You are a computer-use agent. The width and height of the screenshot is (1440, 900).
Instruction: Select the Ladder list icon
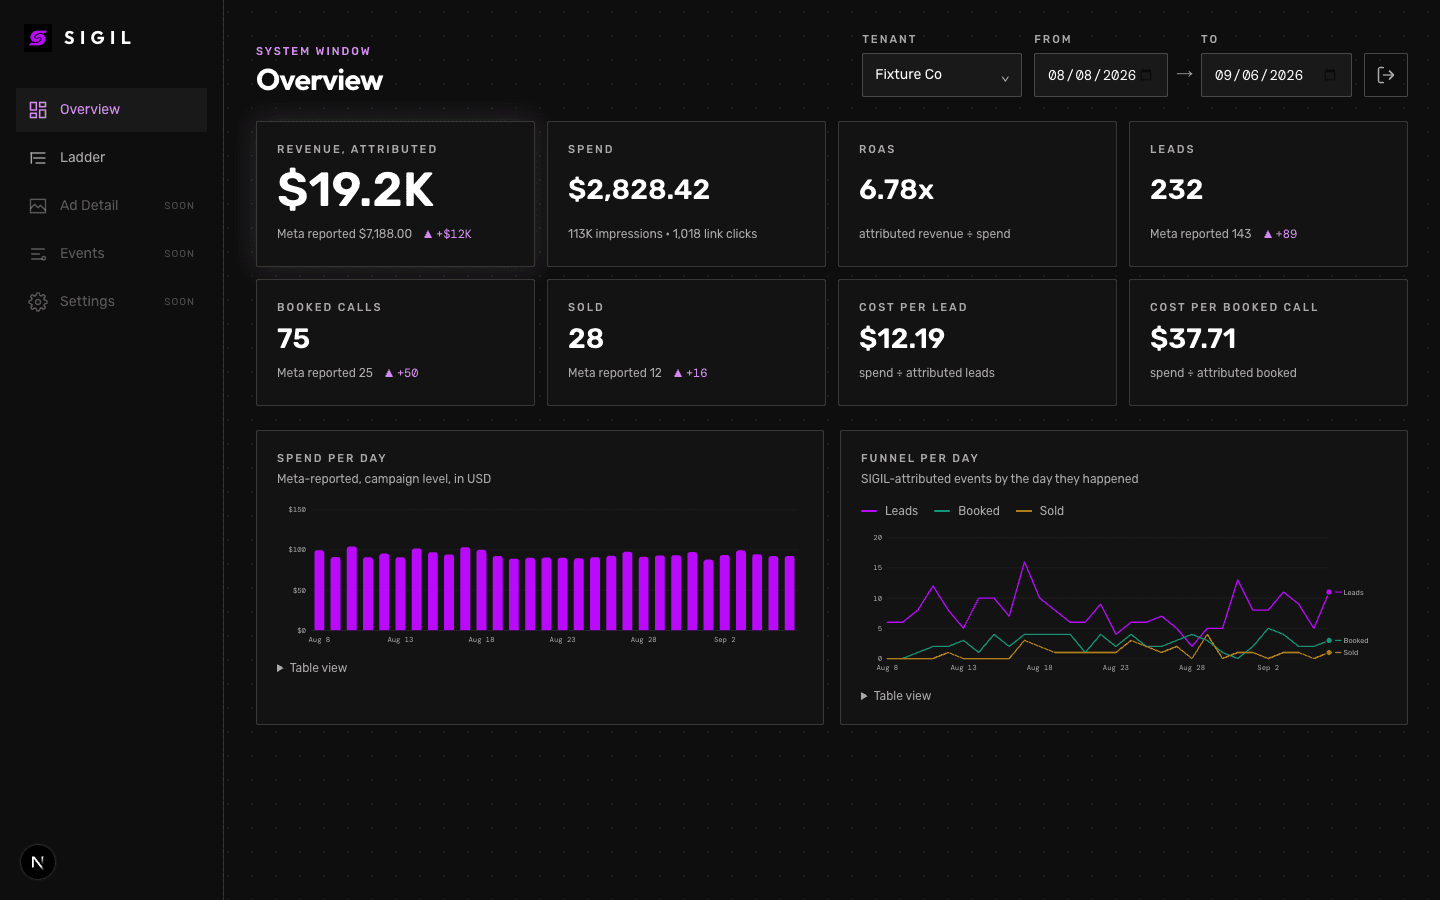[x=38, y=158]
